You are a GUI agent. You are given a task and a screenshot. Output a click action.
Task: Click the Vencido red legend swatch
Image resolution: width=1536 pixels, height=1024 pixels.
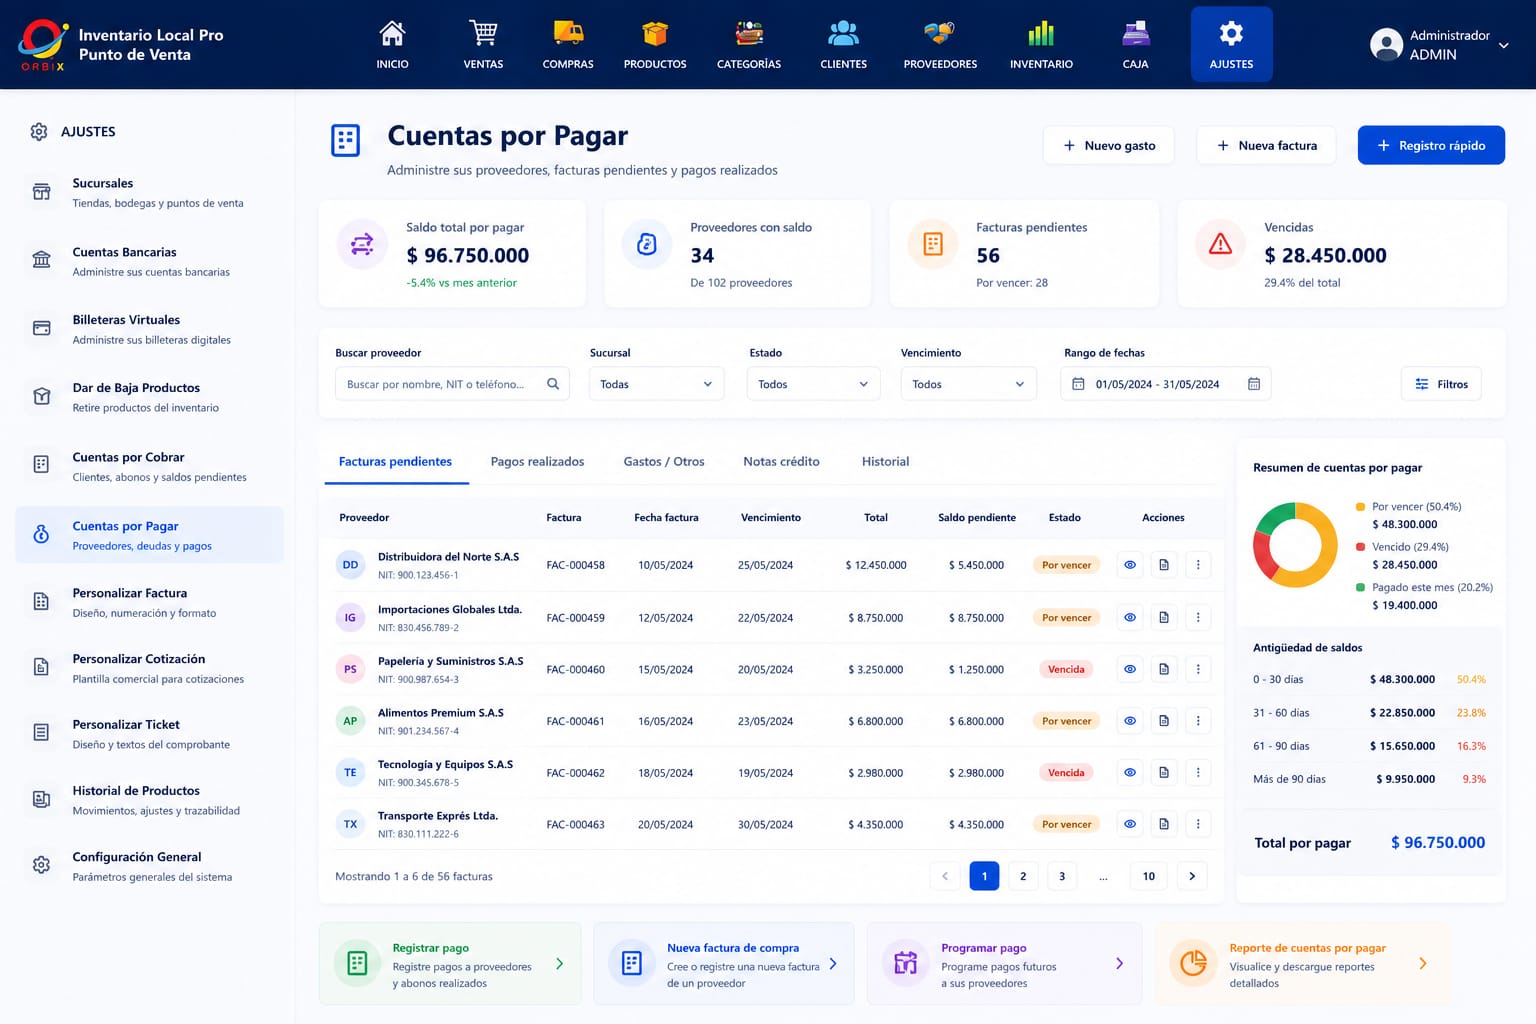[x=1360, y=547]
